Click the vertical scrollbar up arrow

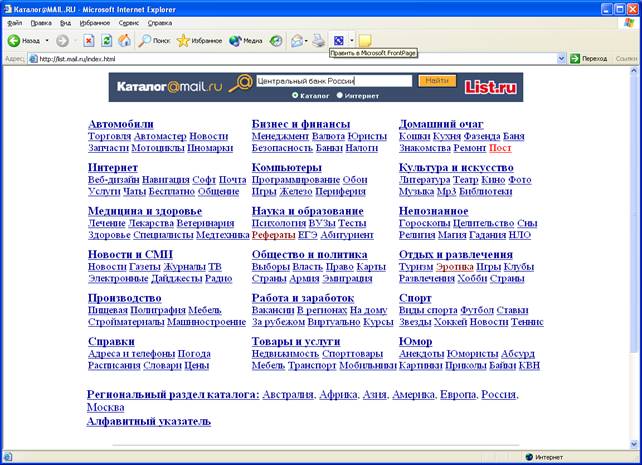[634, 70]
